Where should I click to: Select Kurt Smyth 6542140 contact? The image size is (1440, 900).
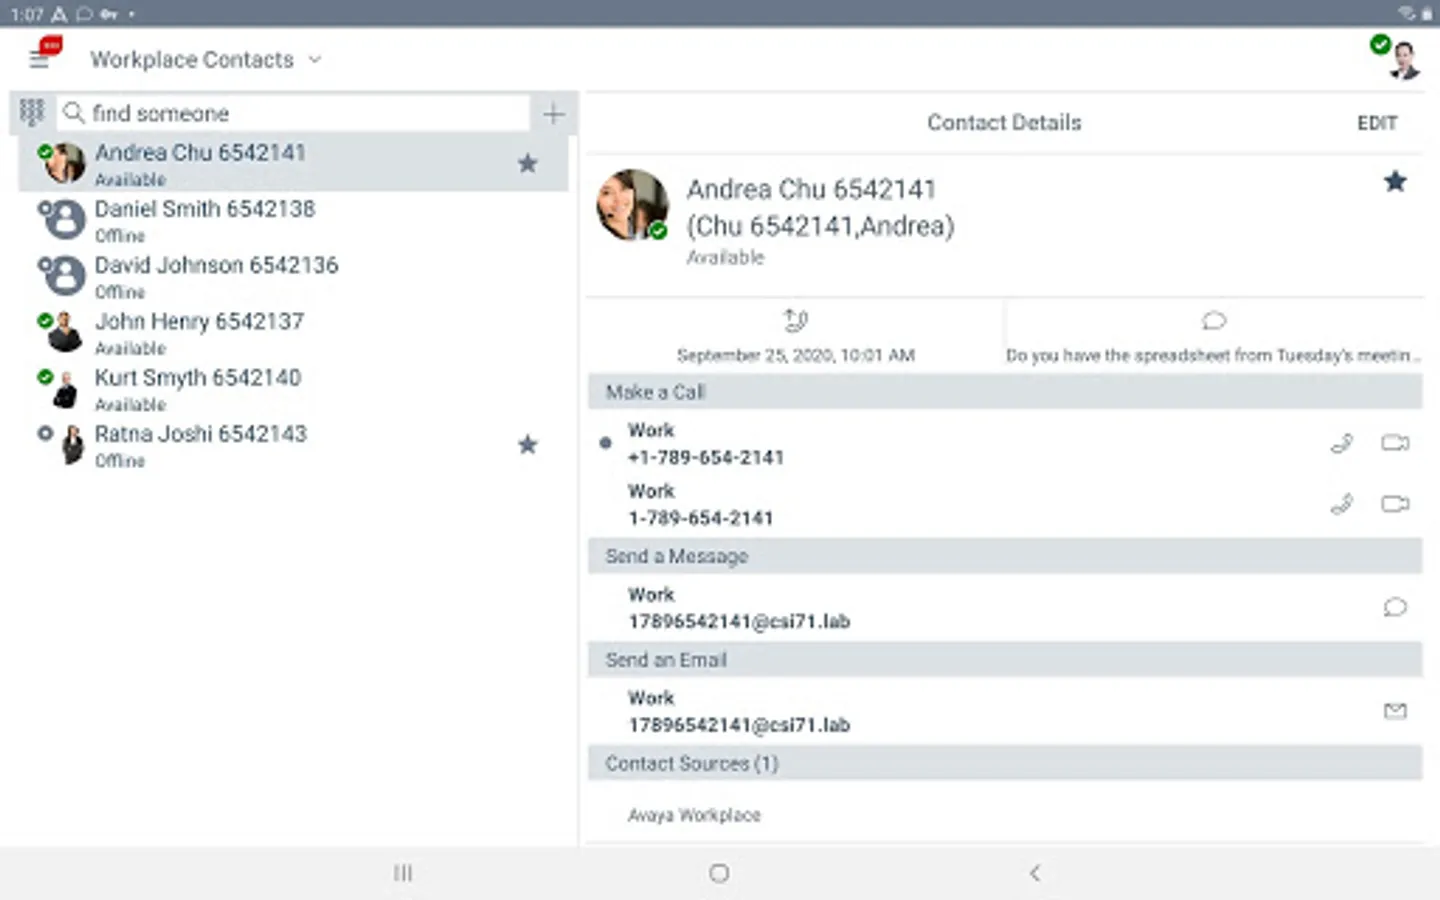coord(293,388)
